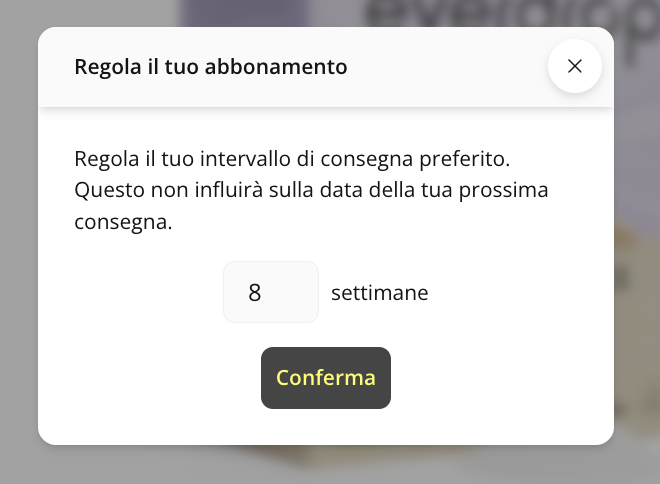Click the "Regola il tuo abbonamento" title
This screenshot has height=484, width=660.
(x=210, y=67)
